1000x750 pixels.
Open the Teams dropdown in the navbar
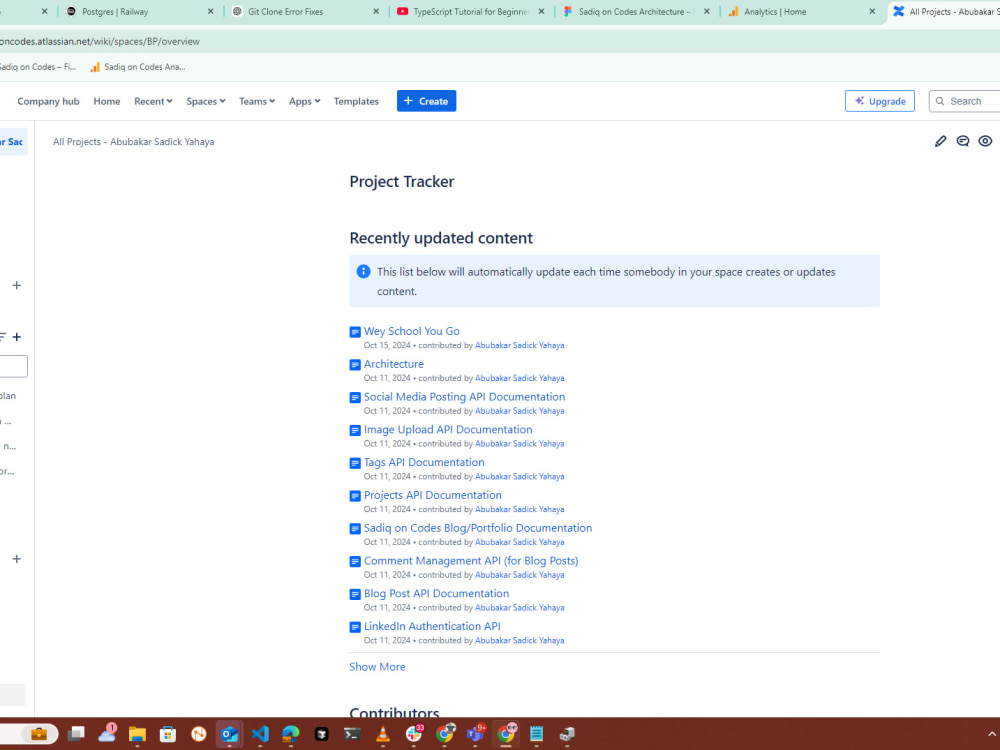tap(257, 101)
